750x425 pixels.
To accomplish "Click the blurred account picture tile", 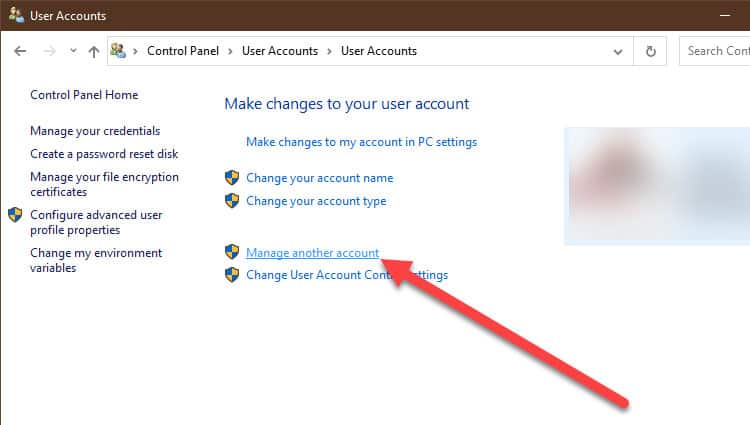I will (657, 186).
